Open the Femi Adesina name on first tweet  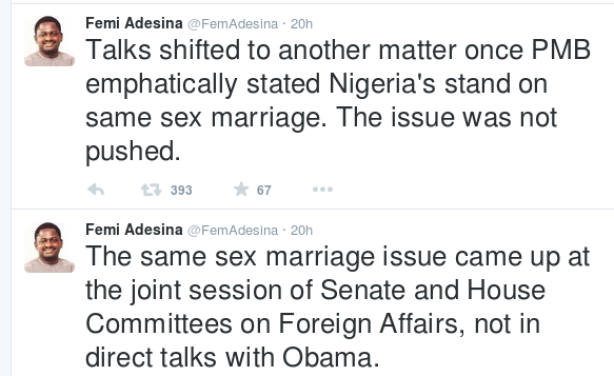(x=134, y=24)
